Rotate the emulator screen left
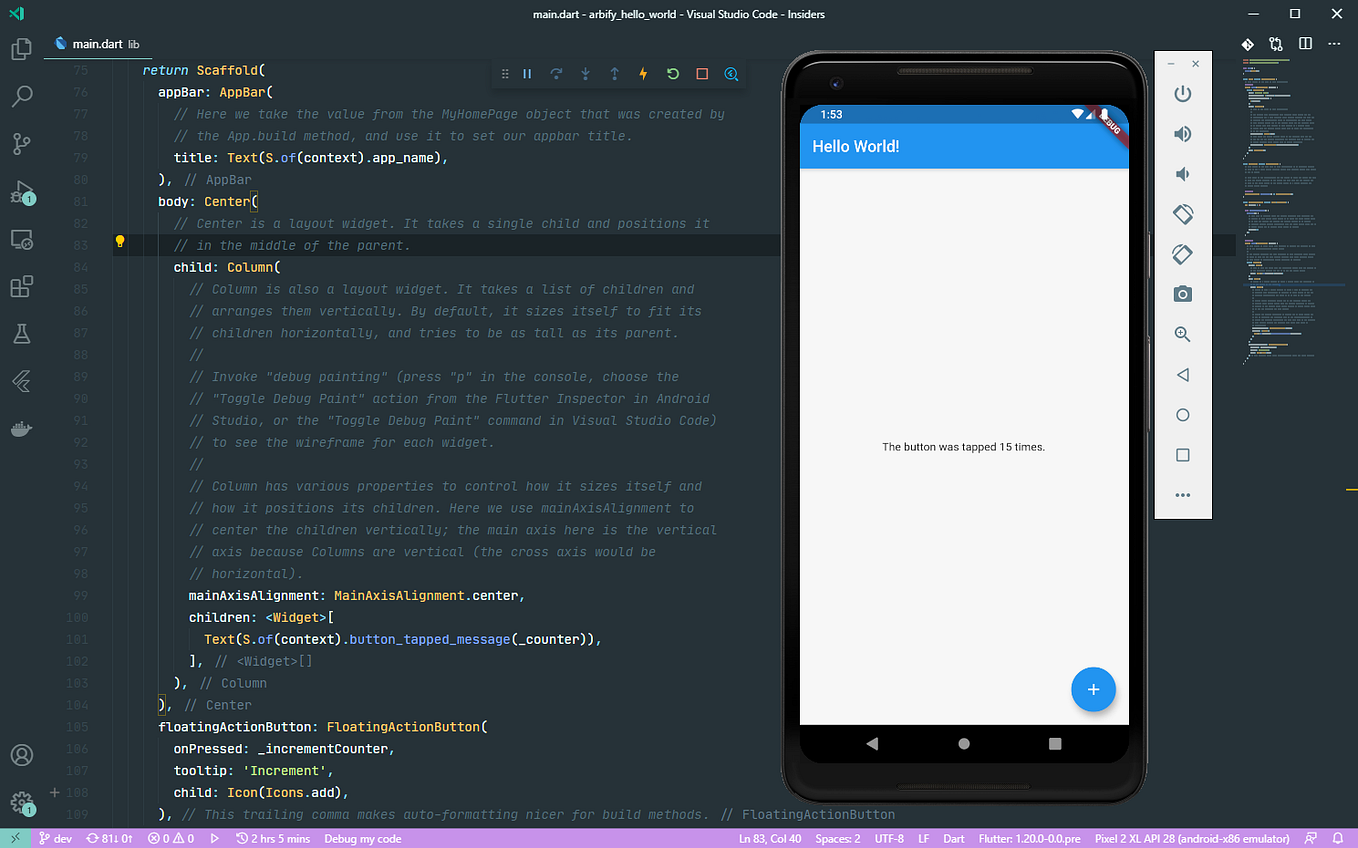The width and height of the screenshot is (1358, 848). click(x=1183, y=214)
